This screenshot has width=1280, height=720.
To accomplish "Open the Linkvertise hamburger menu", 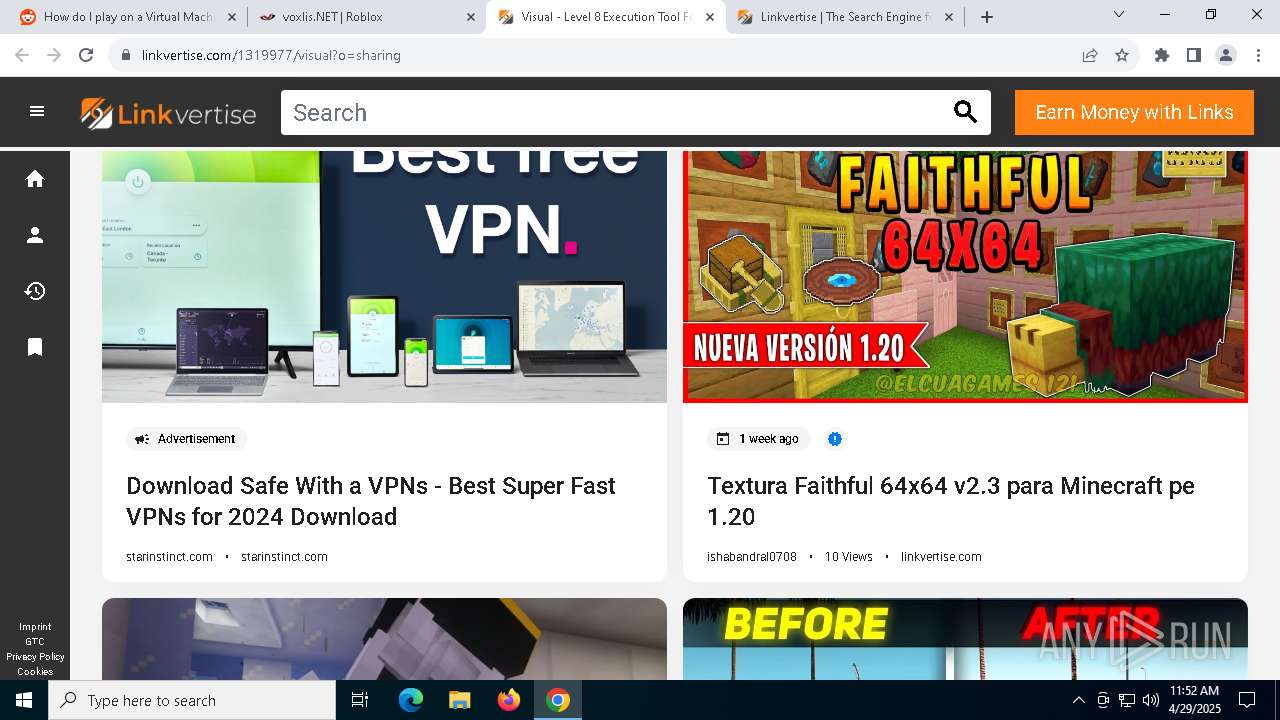I will 37,112.
